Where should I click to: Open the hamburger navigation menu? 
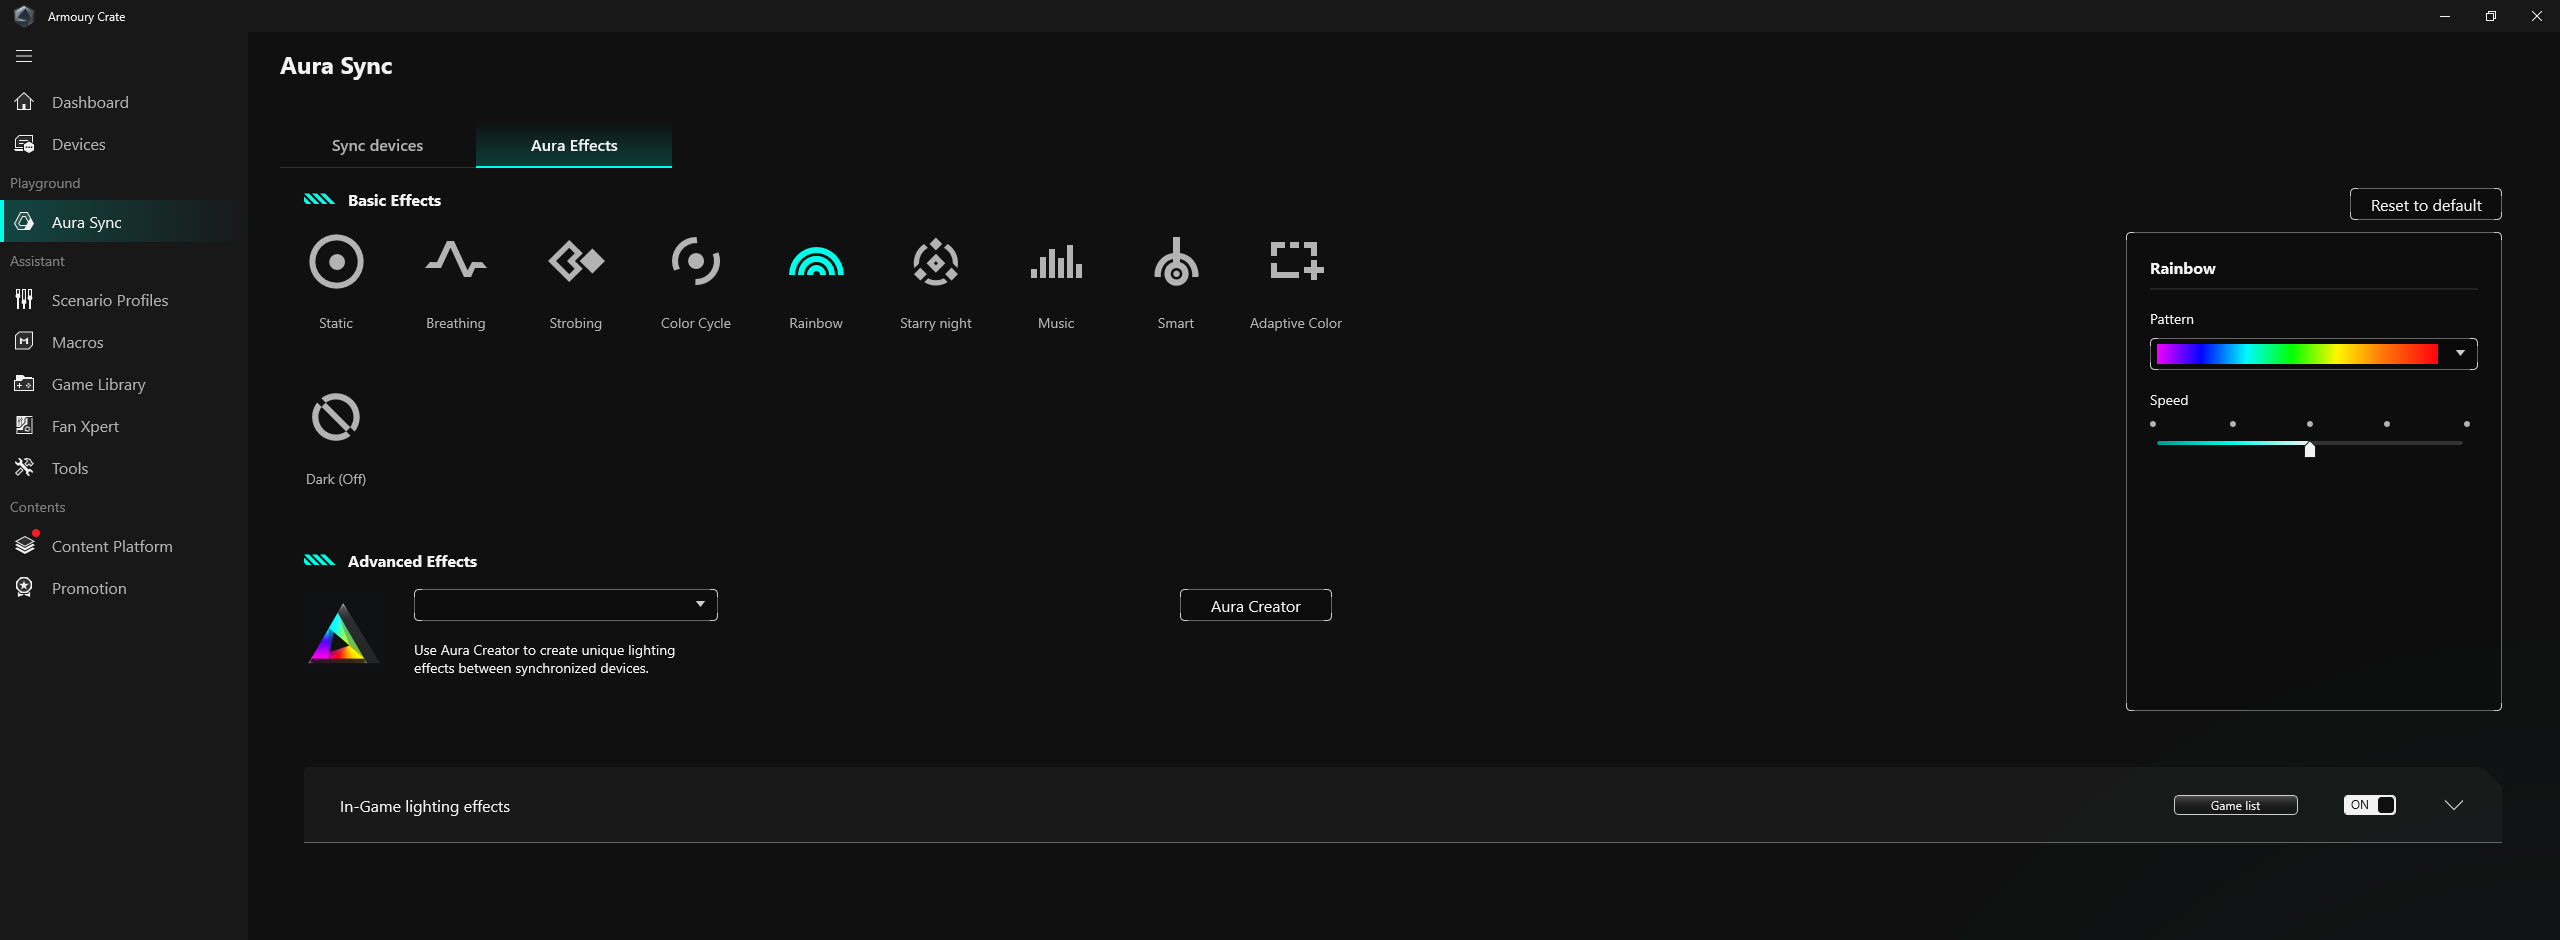tap(24, 56)
